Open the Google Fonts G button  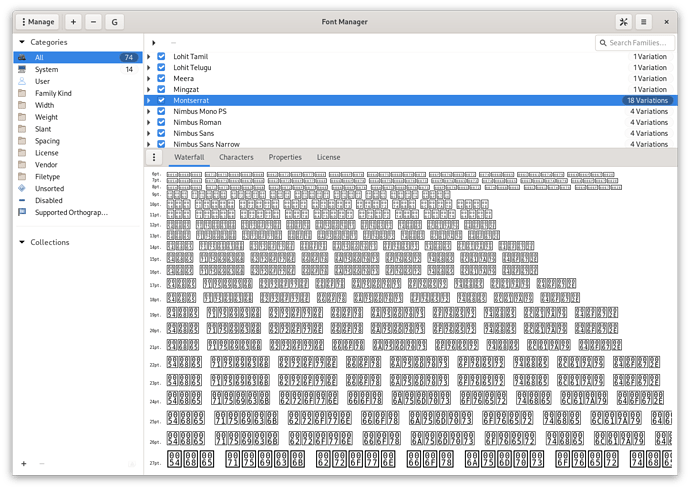114,22
